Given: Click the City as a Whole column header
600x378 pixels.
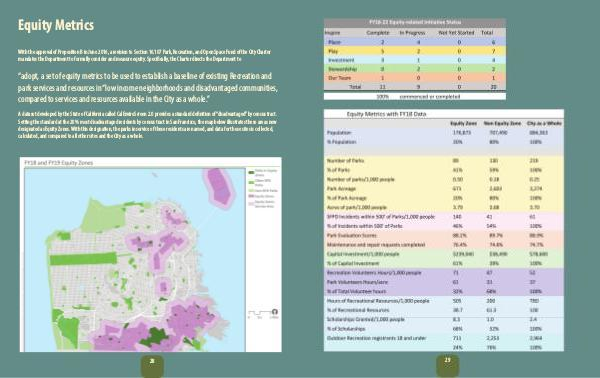Looking at the screenshot, I should click(544, 123).
